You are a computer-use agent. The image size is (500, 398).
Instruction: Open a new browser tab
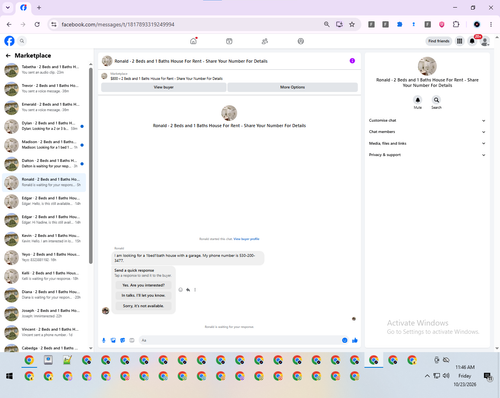point(39,7)
